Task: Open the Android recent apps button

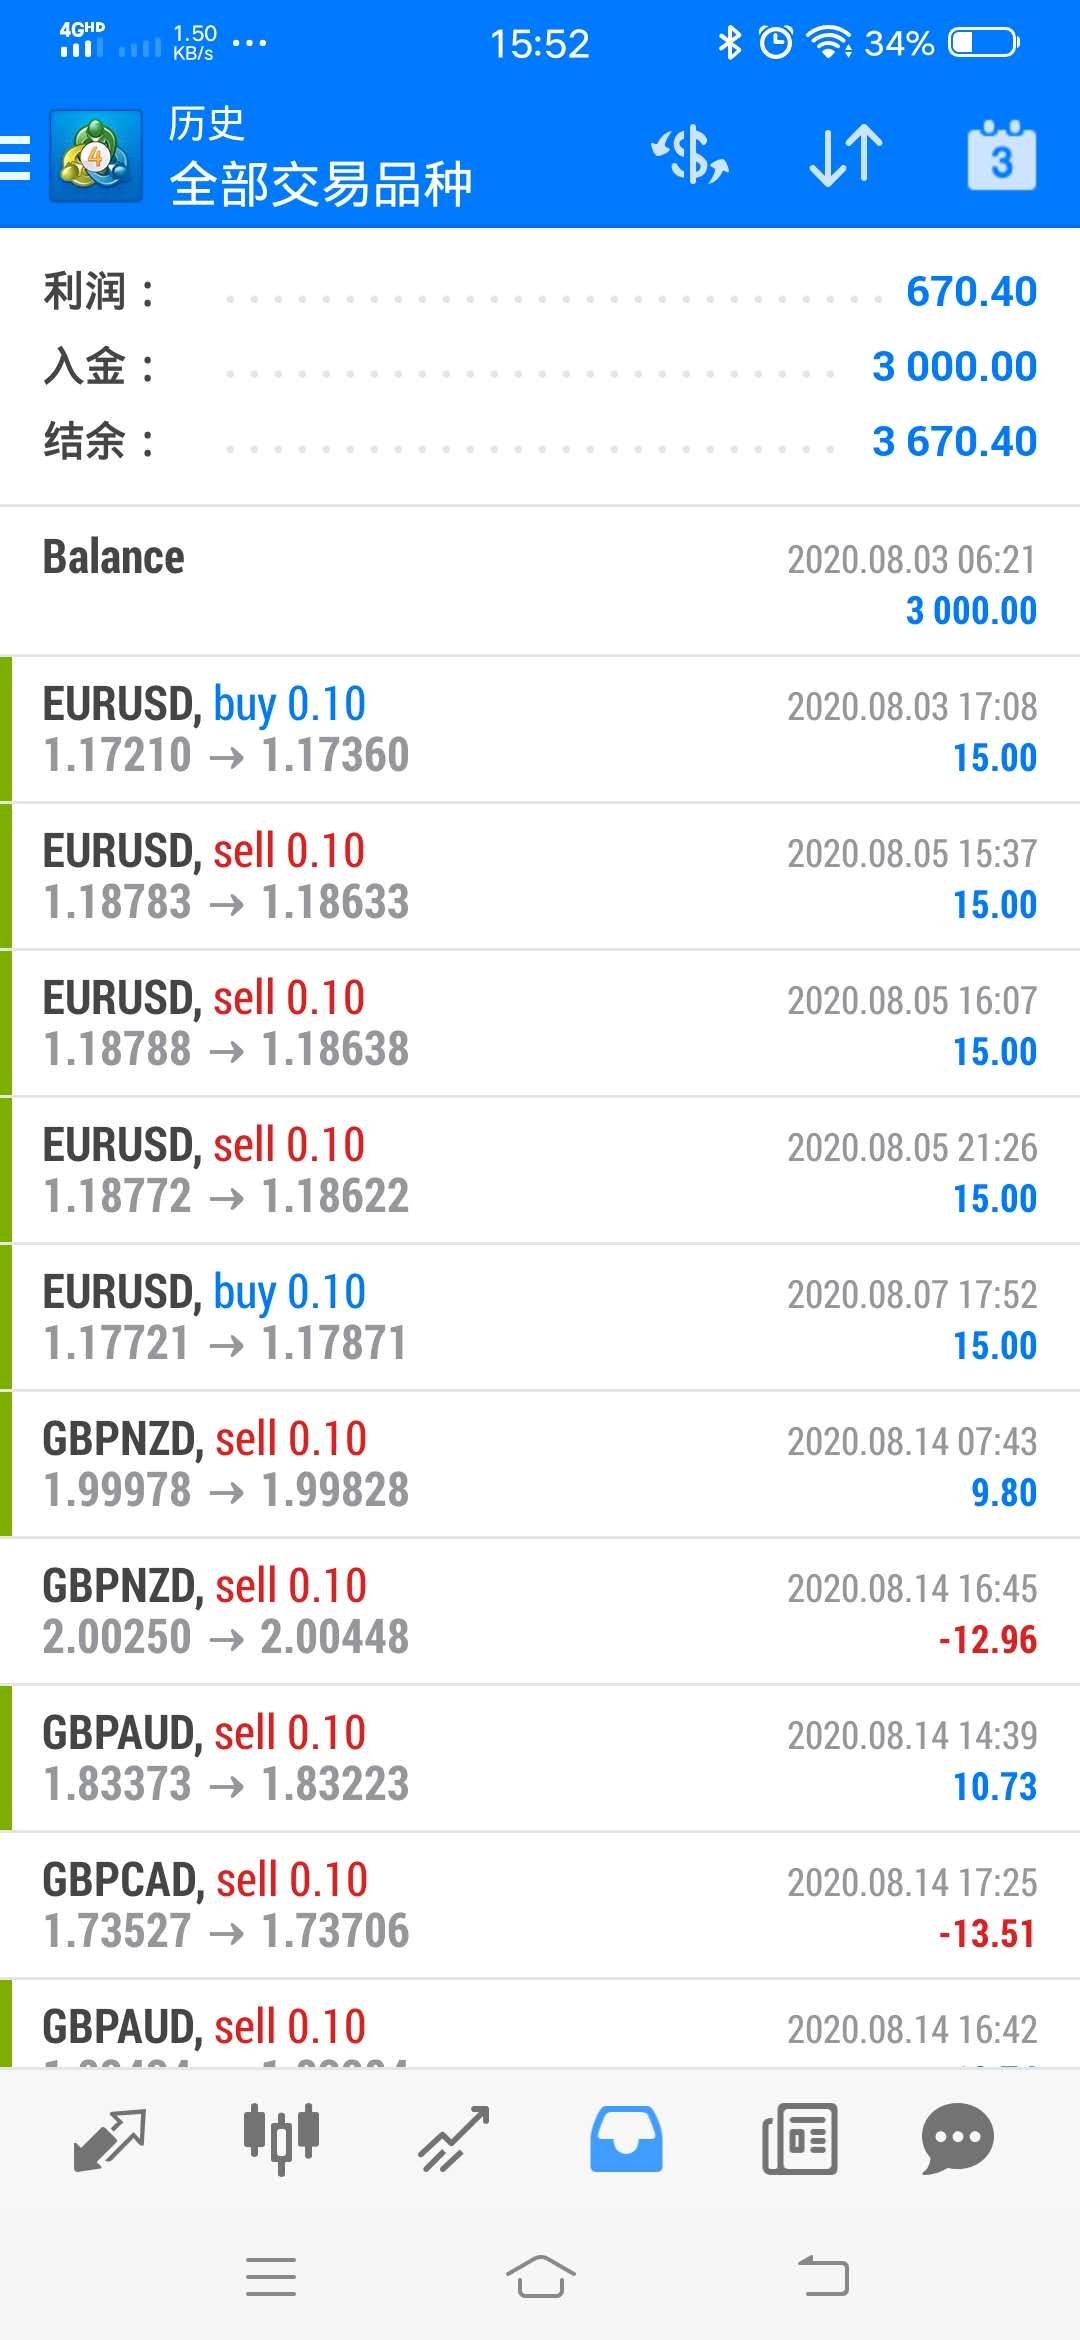Action: (271, 2278)
